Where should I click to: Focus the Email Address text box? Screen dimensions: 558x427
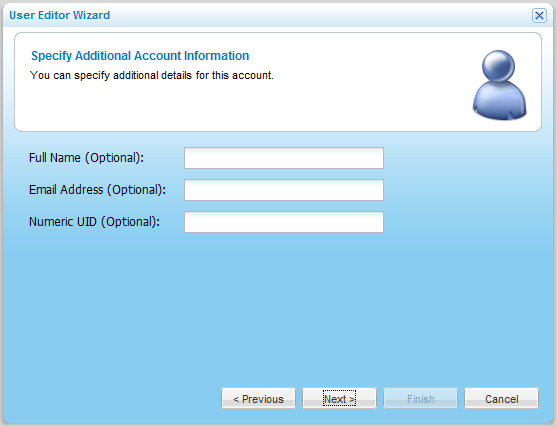[284, 190]
